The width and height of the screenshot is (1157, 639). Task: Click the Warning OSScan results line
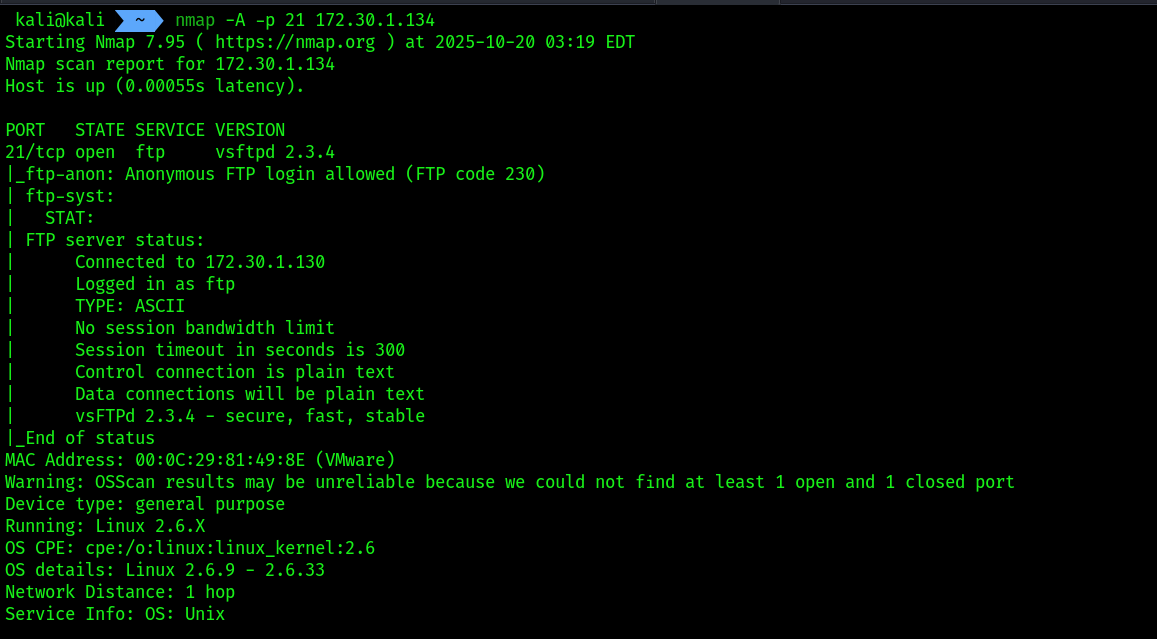[510, 483]
